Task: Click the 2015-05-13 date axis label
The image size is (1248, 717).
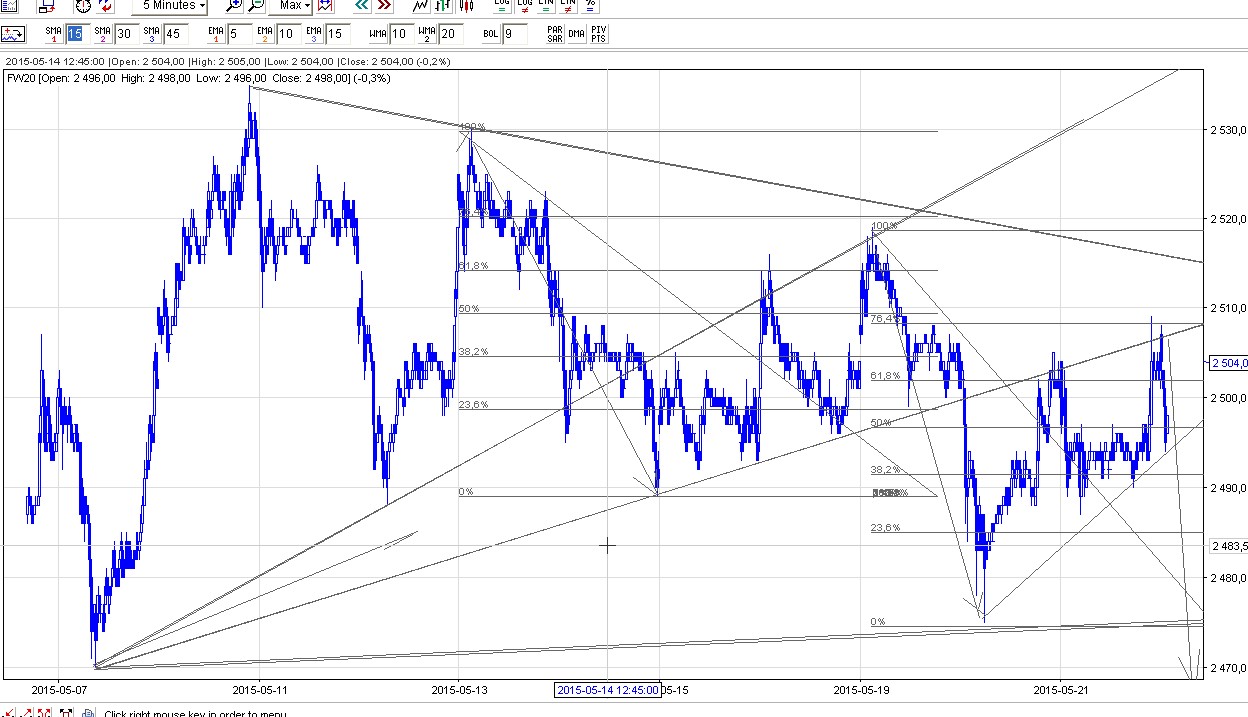Action: (x=460, y=689)
